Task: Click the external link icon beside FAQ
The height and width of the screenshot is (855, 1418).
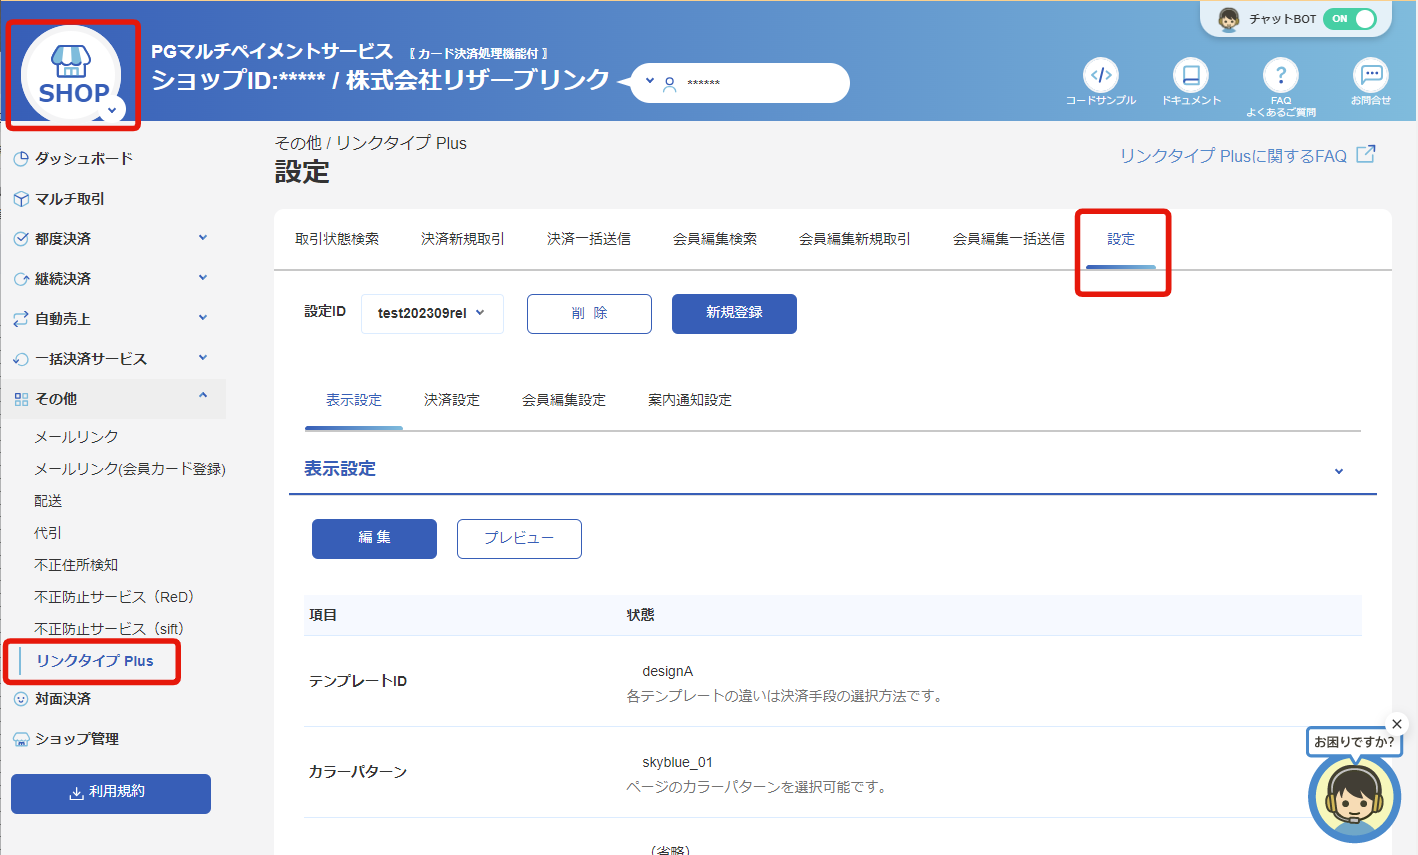Action: pos(1366,154)
